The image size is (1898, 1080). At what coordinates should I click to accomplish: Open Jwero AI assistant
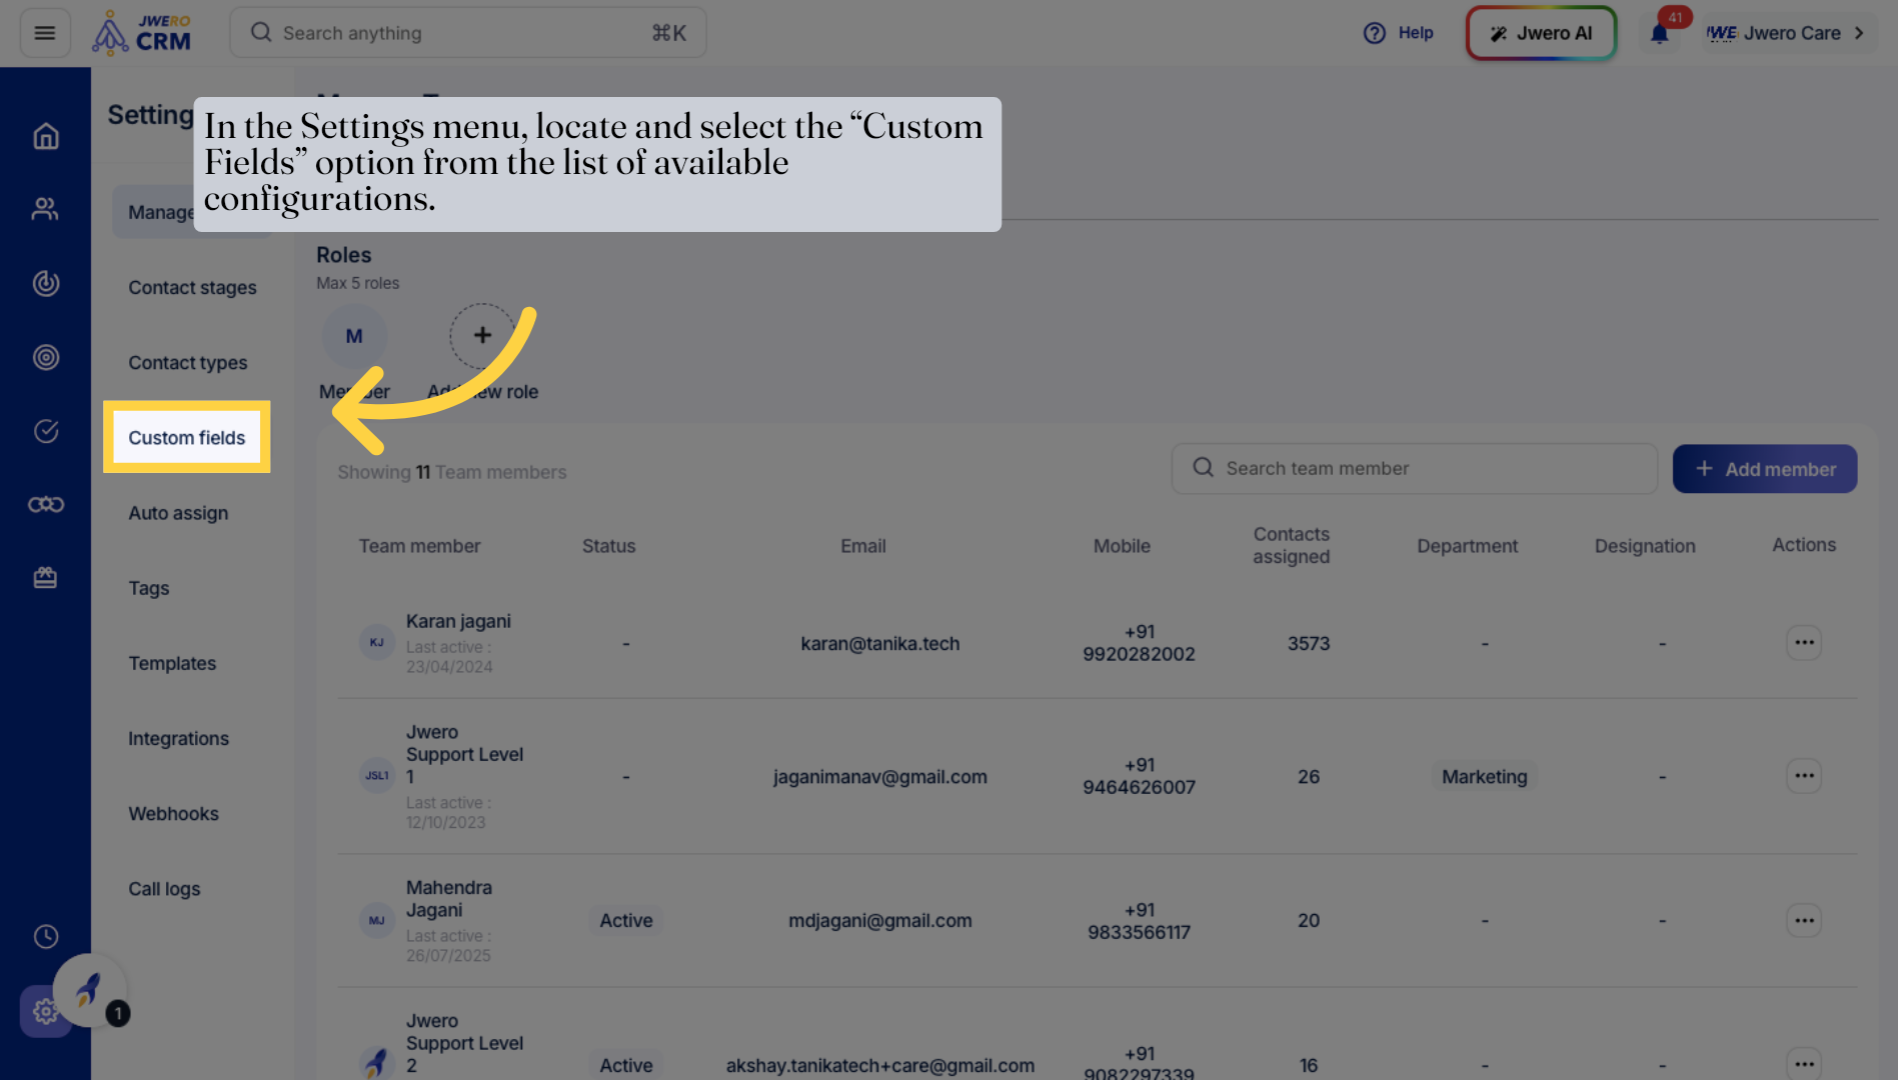(1540, 33)
